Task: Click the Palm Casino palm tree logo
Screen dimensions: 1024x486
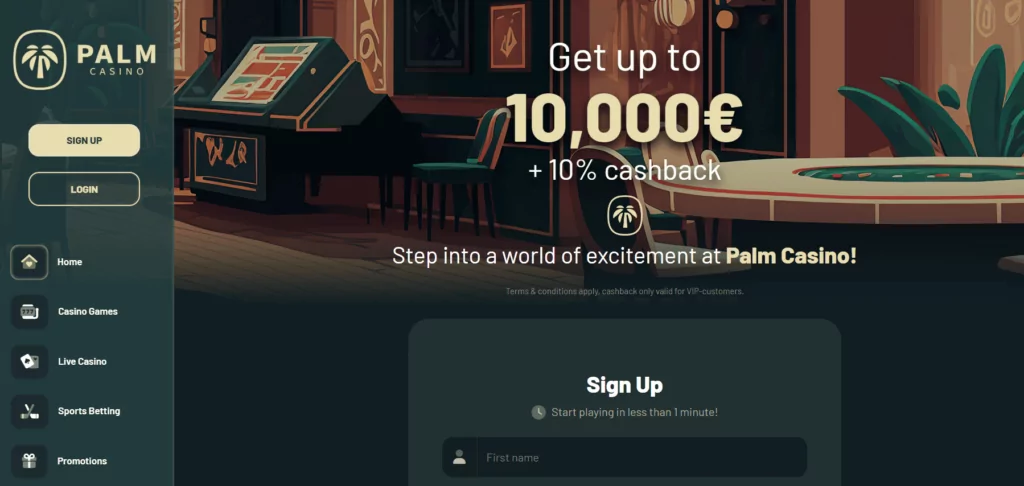Action: pyautogui.click(x=39, y=60)
